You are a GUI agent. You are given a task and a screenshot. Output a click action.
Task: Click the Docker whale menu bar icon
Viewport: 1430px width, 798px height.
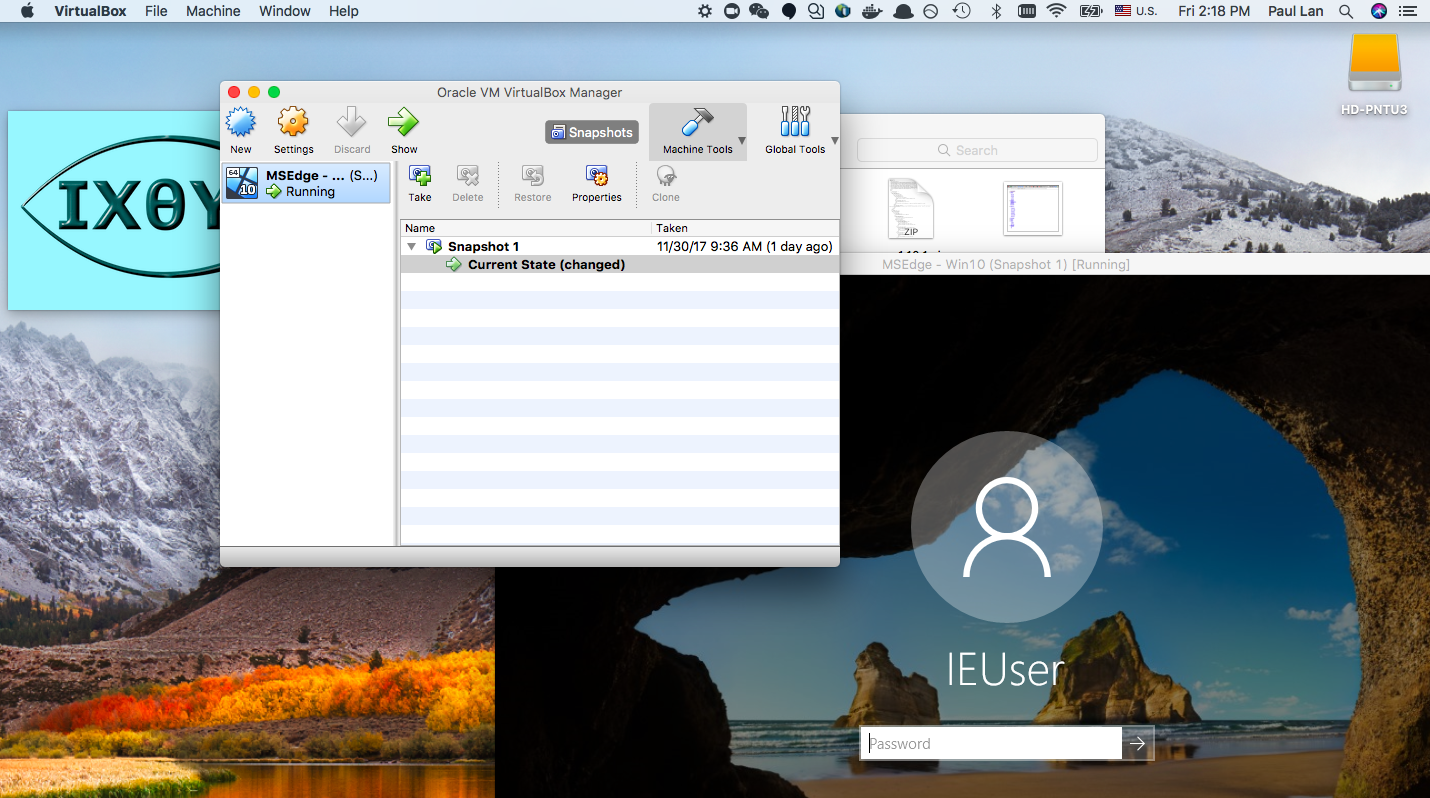(x=872, y=11)
